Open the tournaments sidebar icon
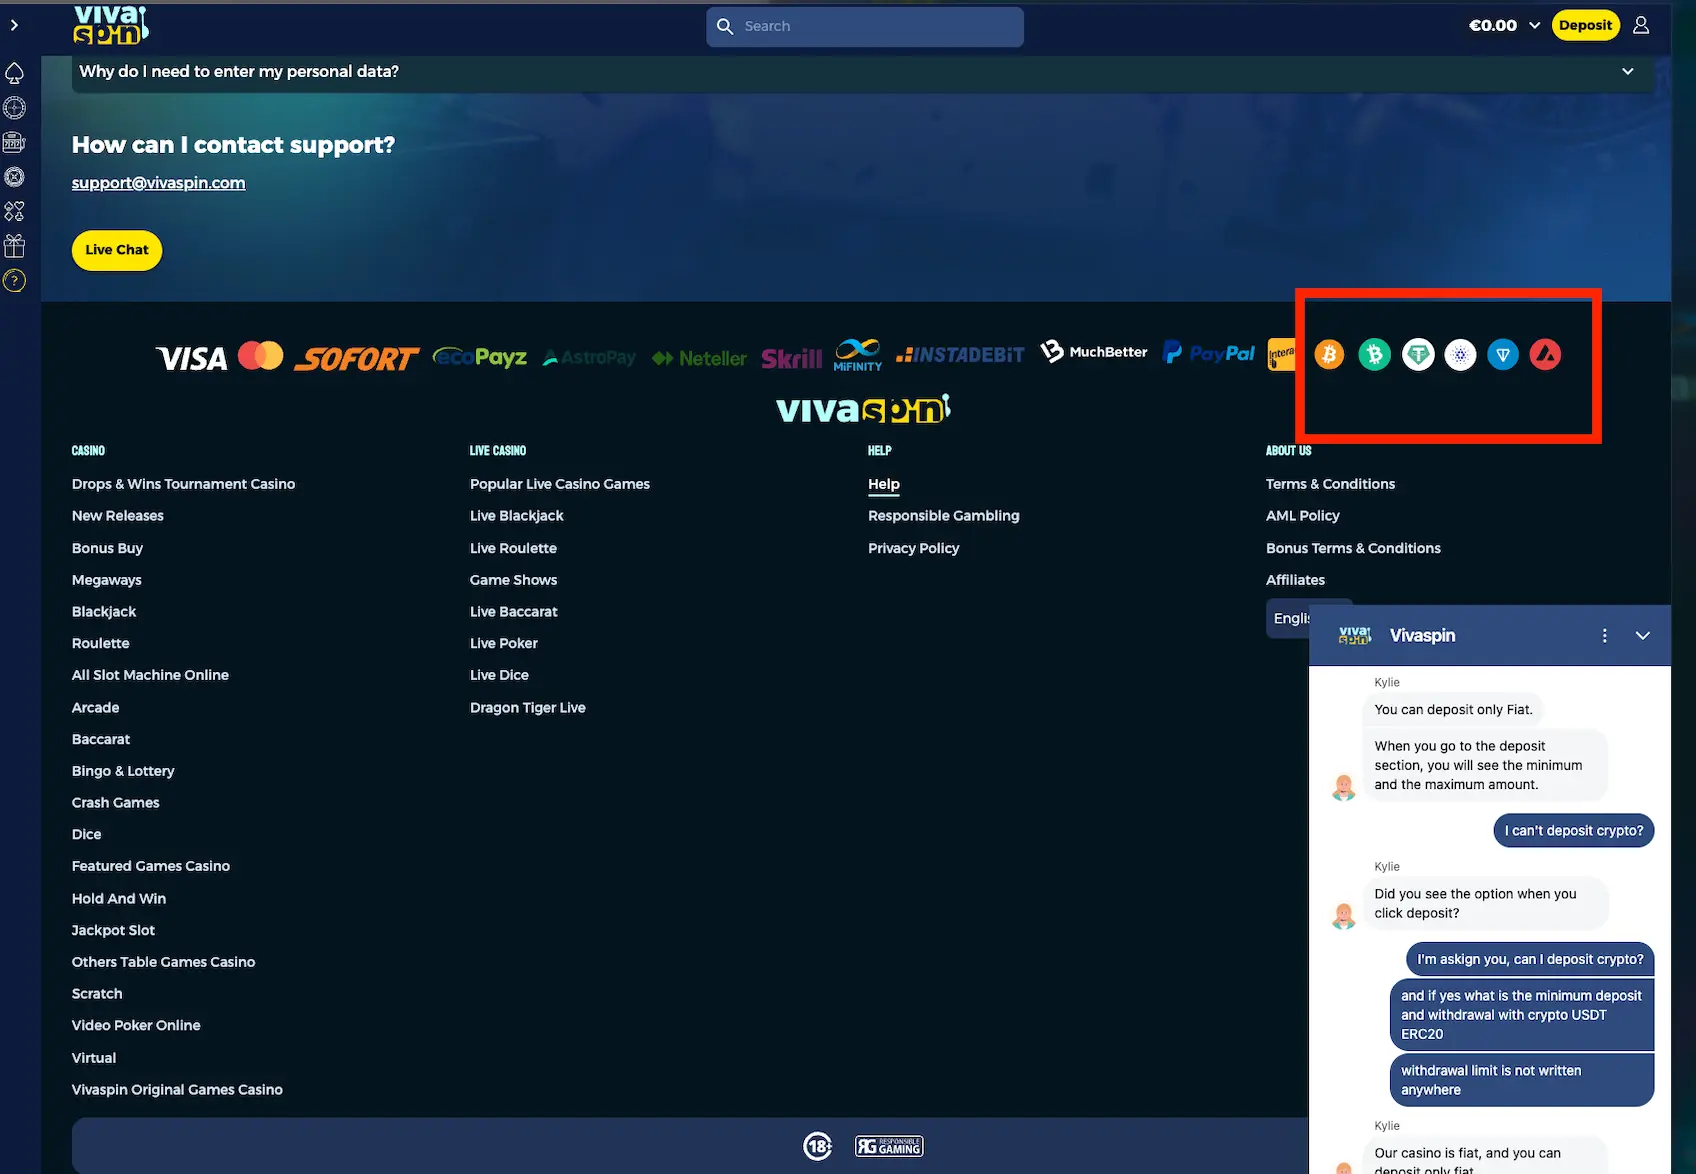This screenshot has width=1696, height=1174. pyautogui.click(x=14, y=211)
